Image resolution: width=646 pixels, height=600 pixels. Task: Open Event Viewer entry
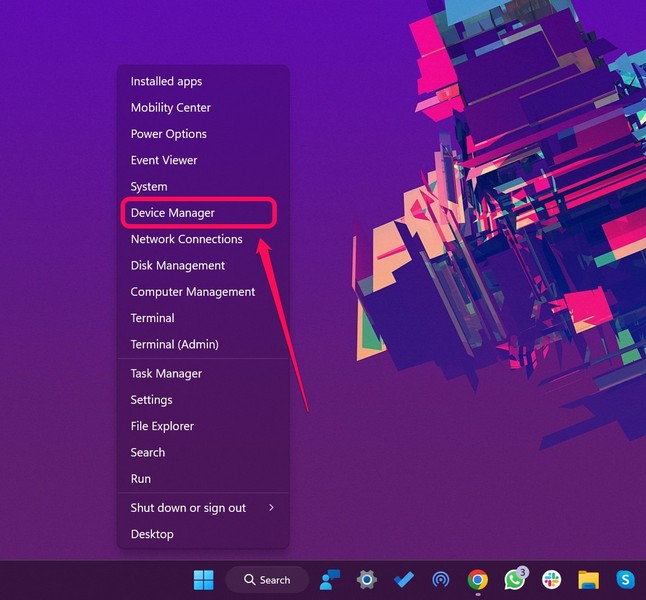pyautogui.click(x=164, y=160)
